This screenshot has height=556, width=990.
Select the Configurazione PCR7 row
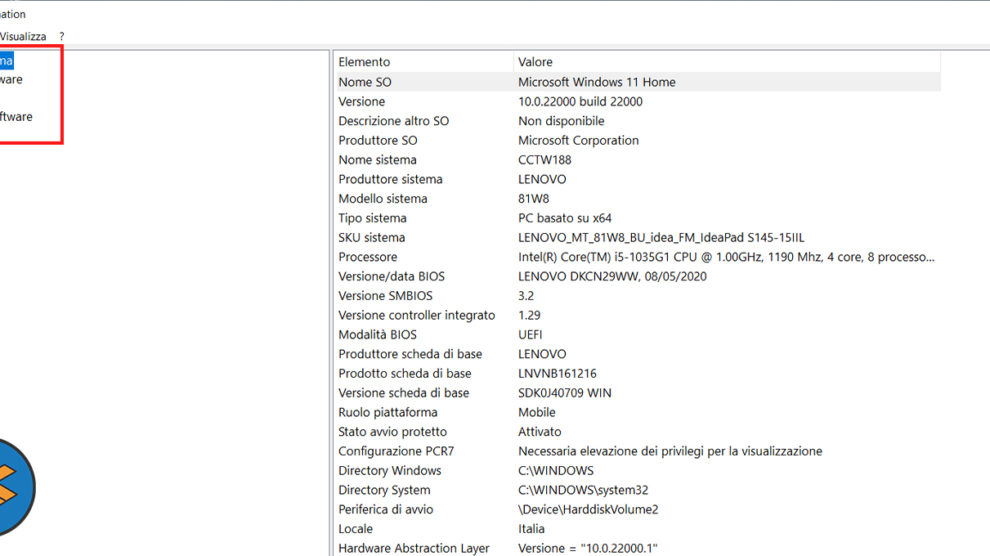tap(396, 452)
